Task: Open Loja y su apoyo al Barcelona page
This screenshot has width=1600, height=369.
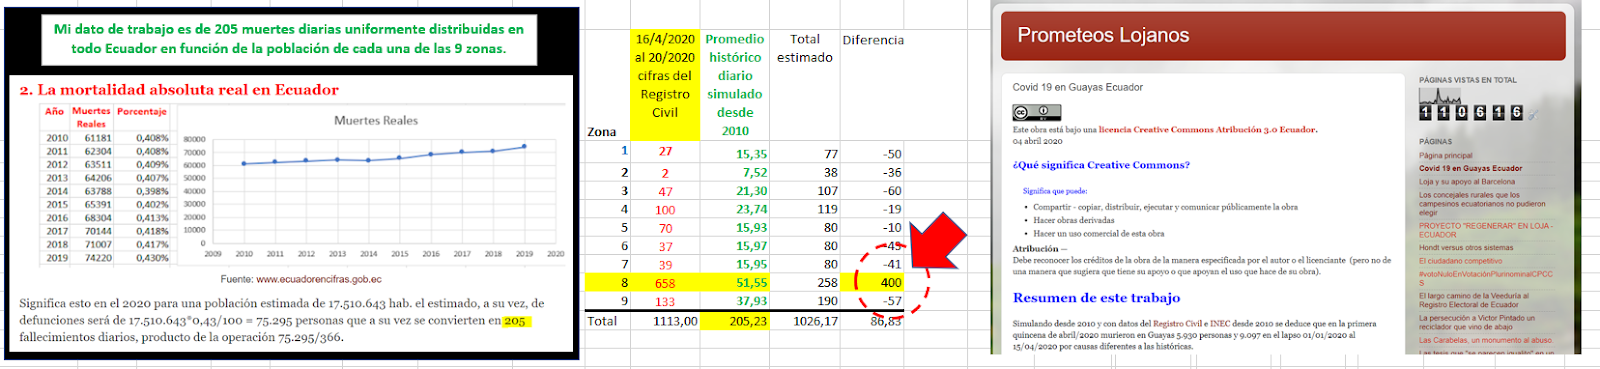Action: click(x=1467, y=182)
